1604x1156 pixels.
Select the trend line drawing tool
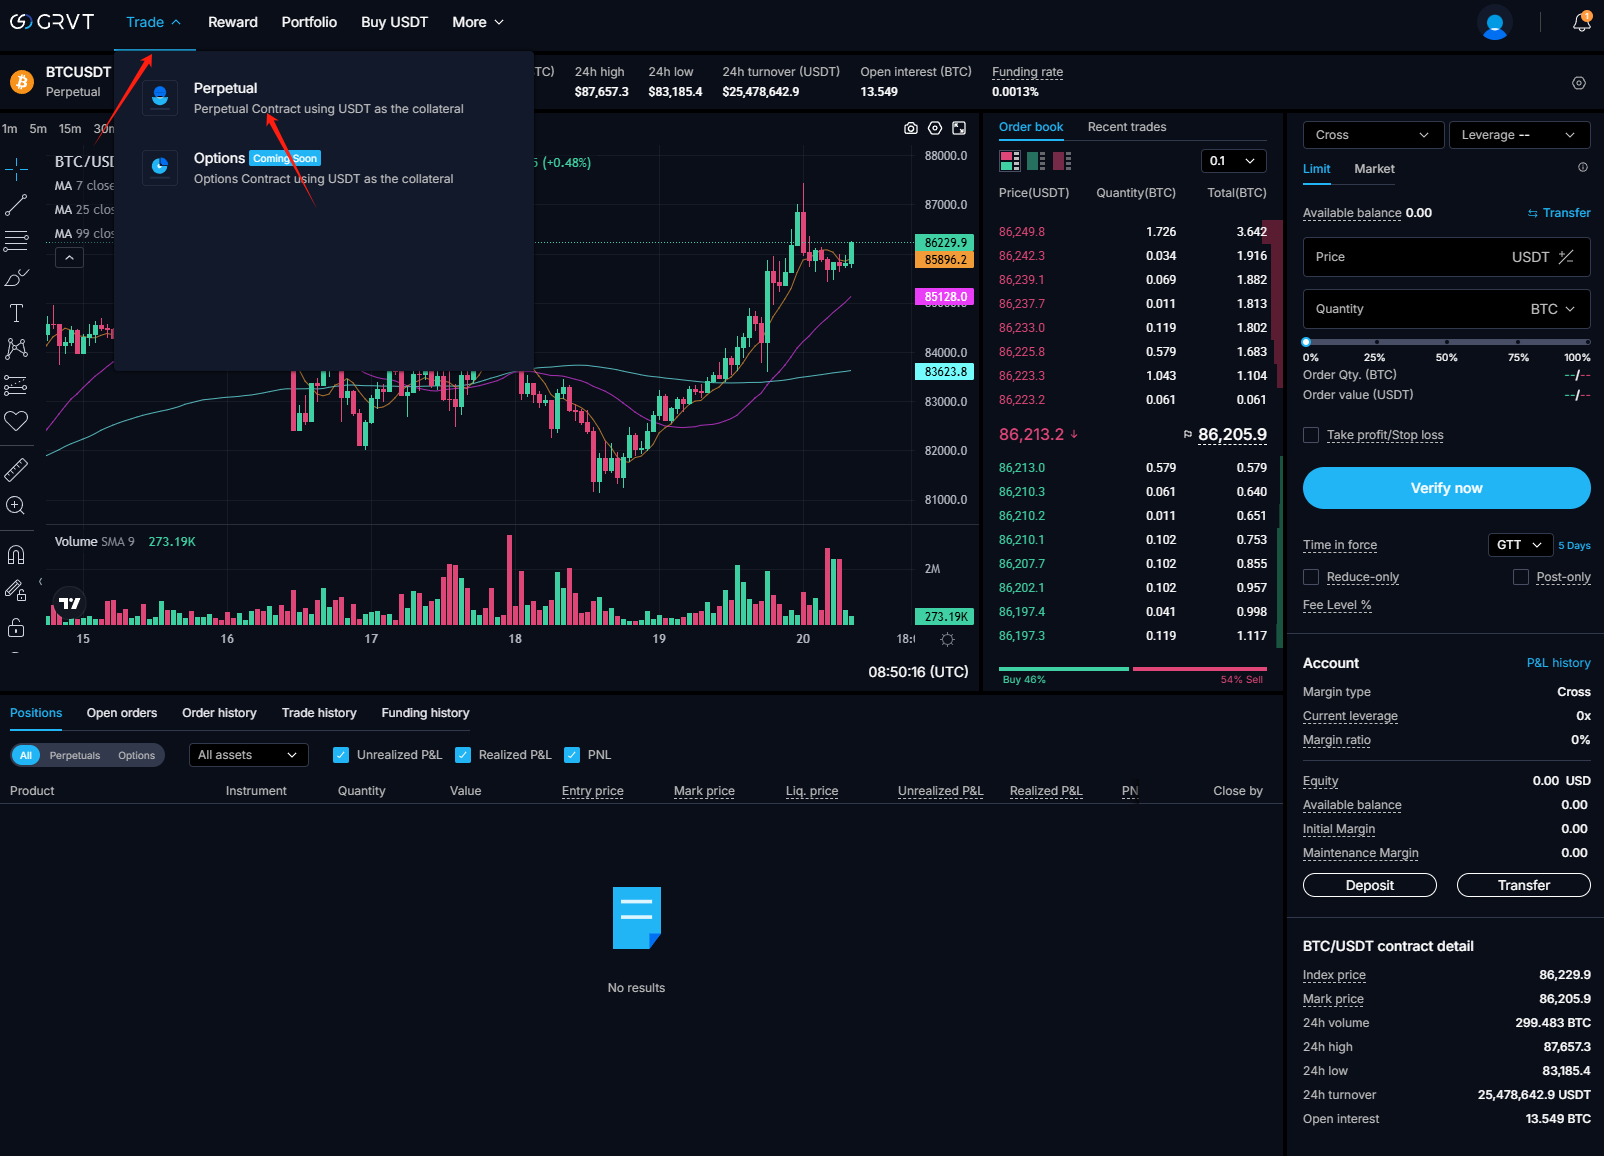click(x=16, y=205)
